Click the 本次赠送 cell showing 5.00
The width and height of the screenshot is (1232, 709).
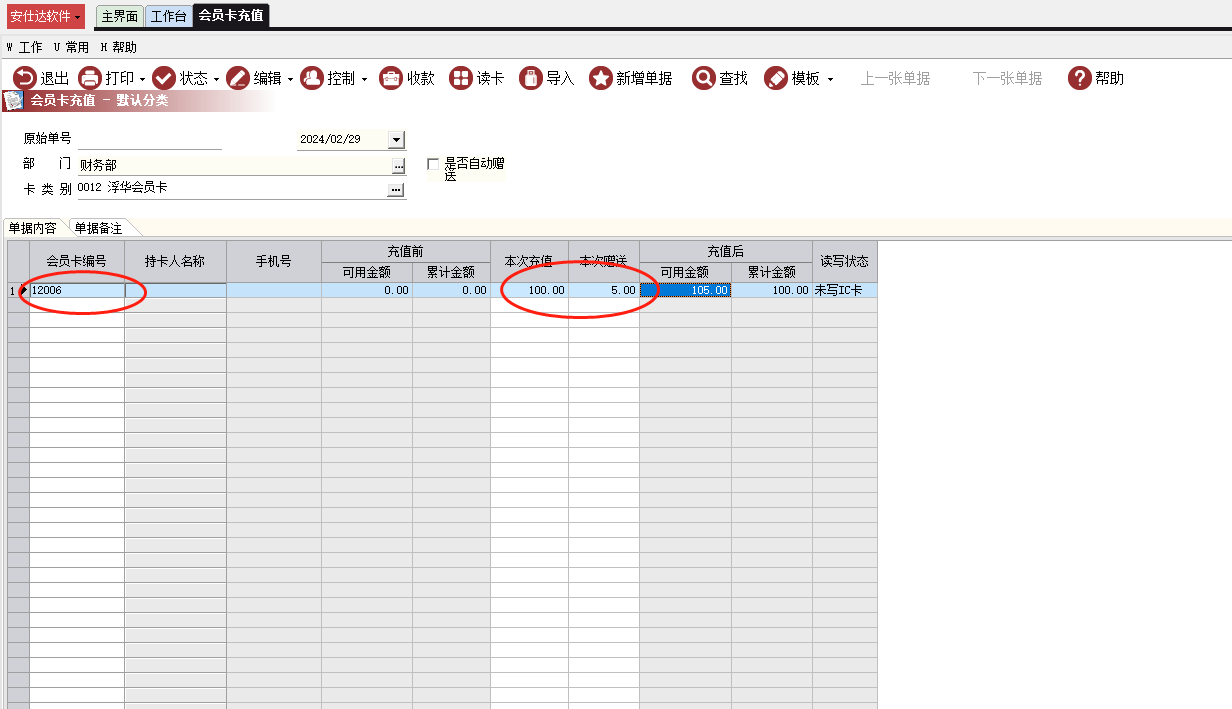604,290
